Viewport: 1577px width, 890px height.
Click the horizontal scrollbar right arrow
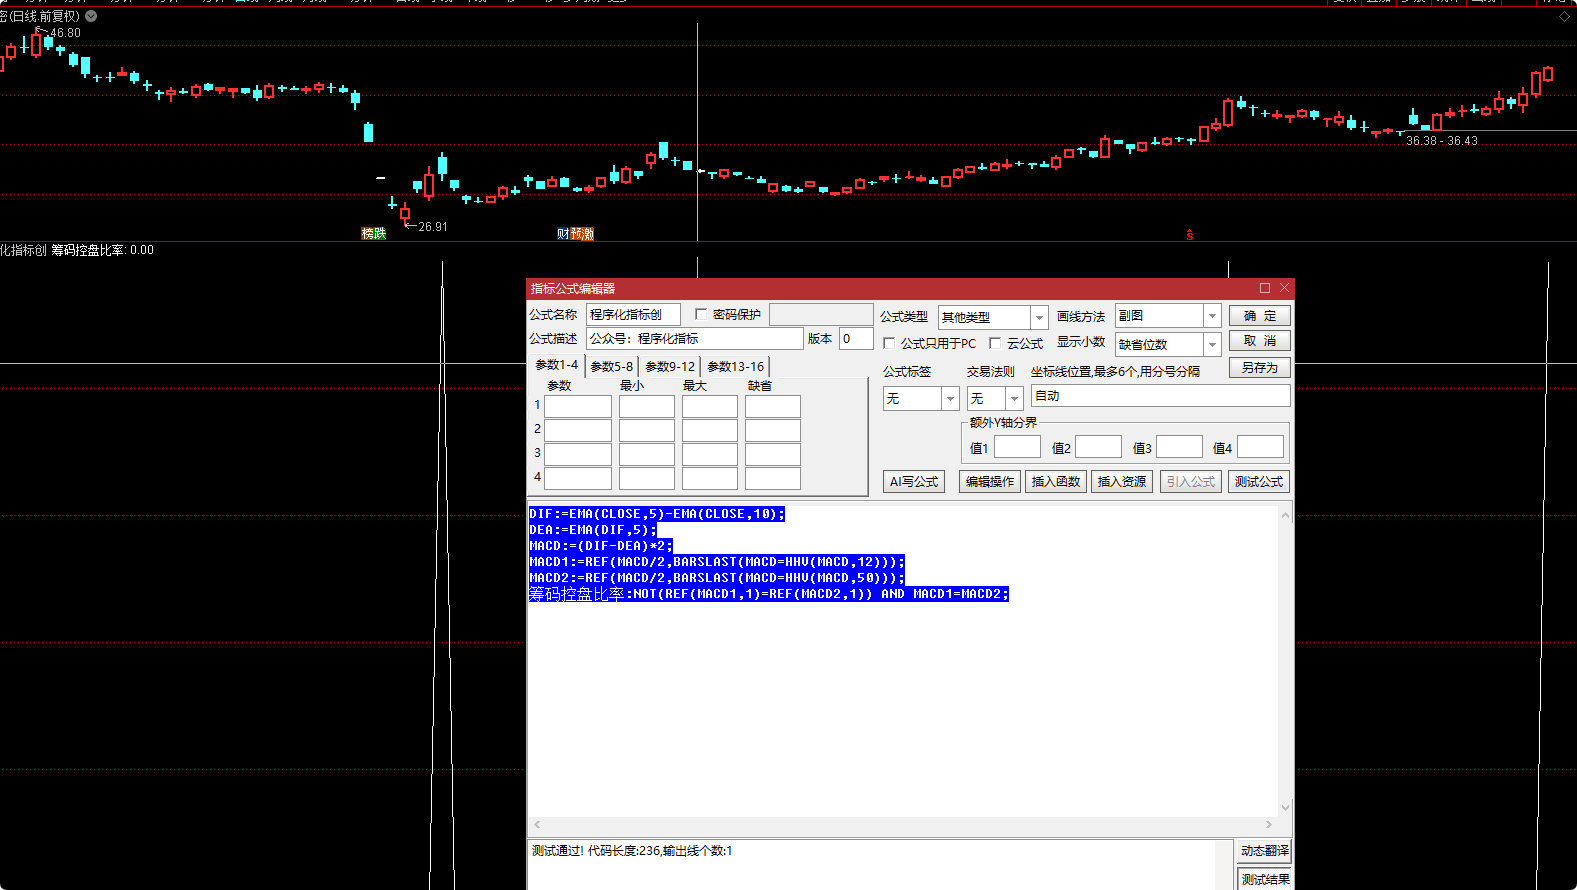tap(1269, 825)
